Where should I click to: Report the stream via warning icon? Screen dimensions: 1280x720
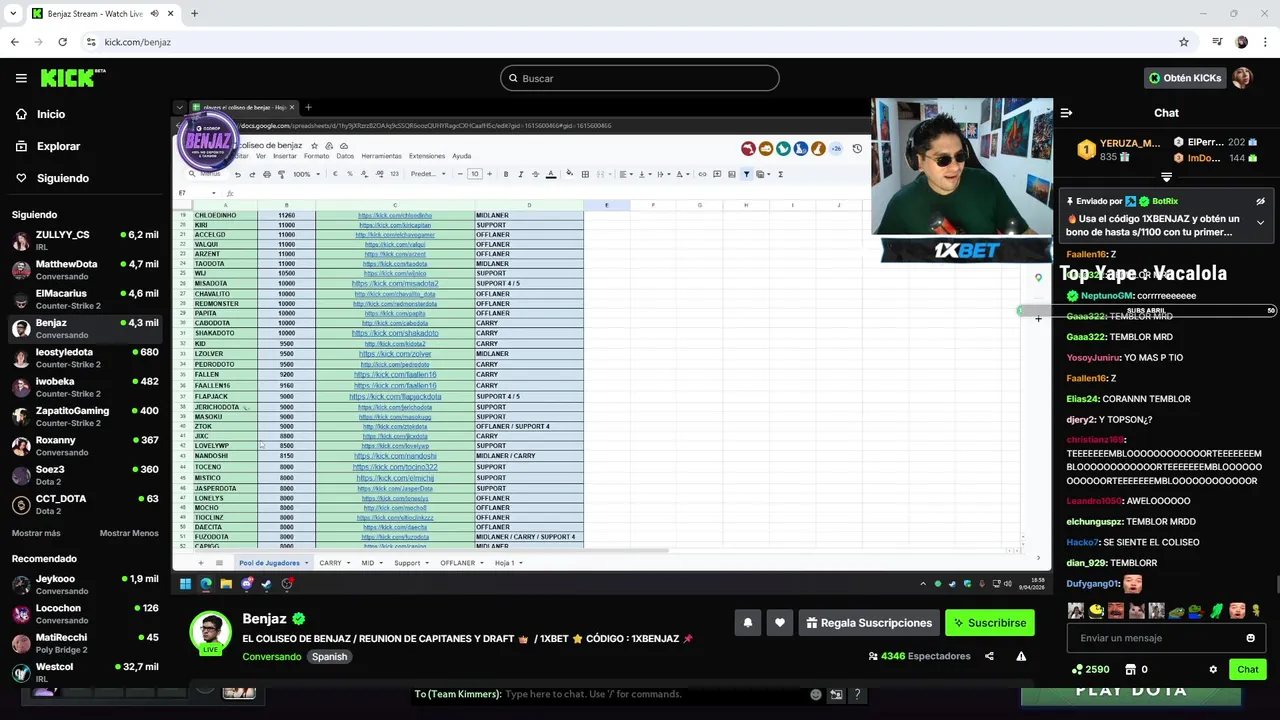1021,656
